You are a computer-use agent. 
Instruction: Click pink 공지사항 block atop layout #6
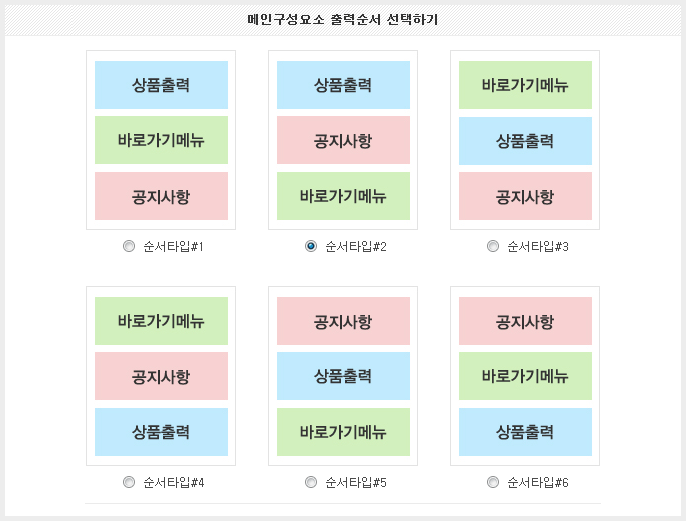coord(525,321)
